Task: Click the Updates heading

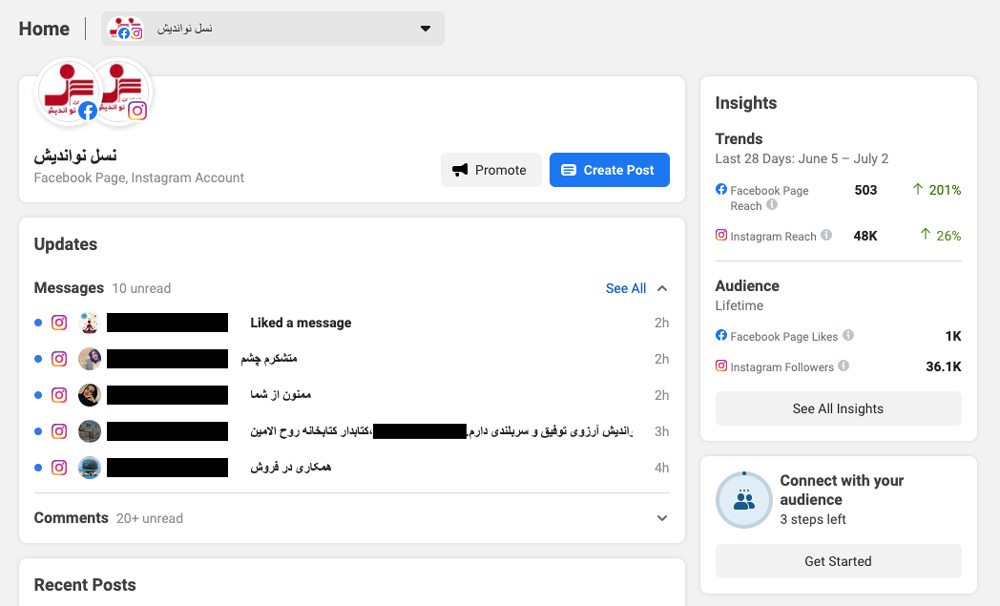Action: (66, 244)
